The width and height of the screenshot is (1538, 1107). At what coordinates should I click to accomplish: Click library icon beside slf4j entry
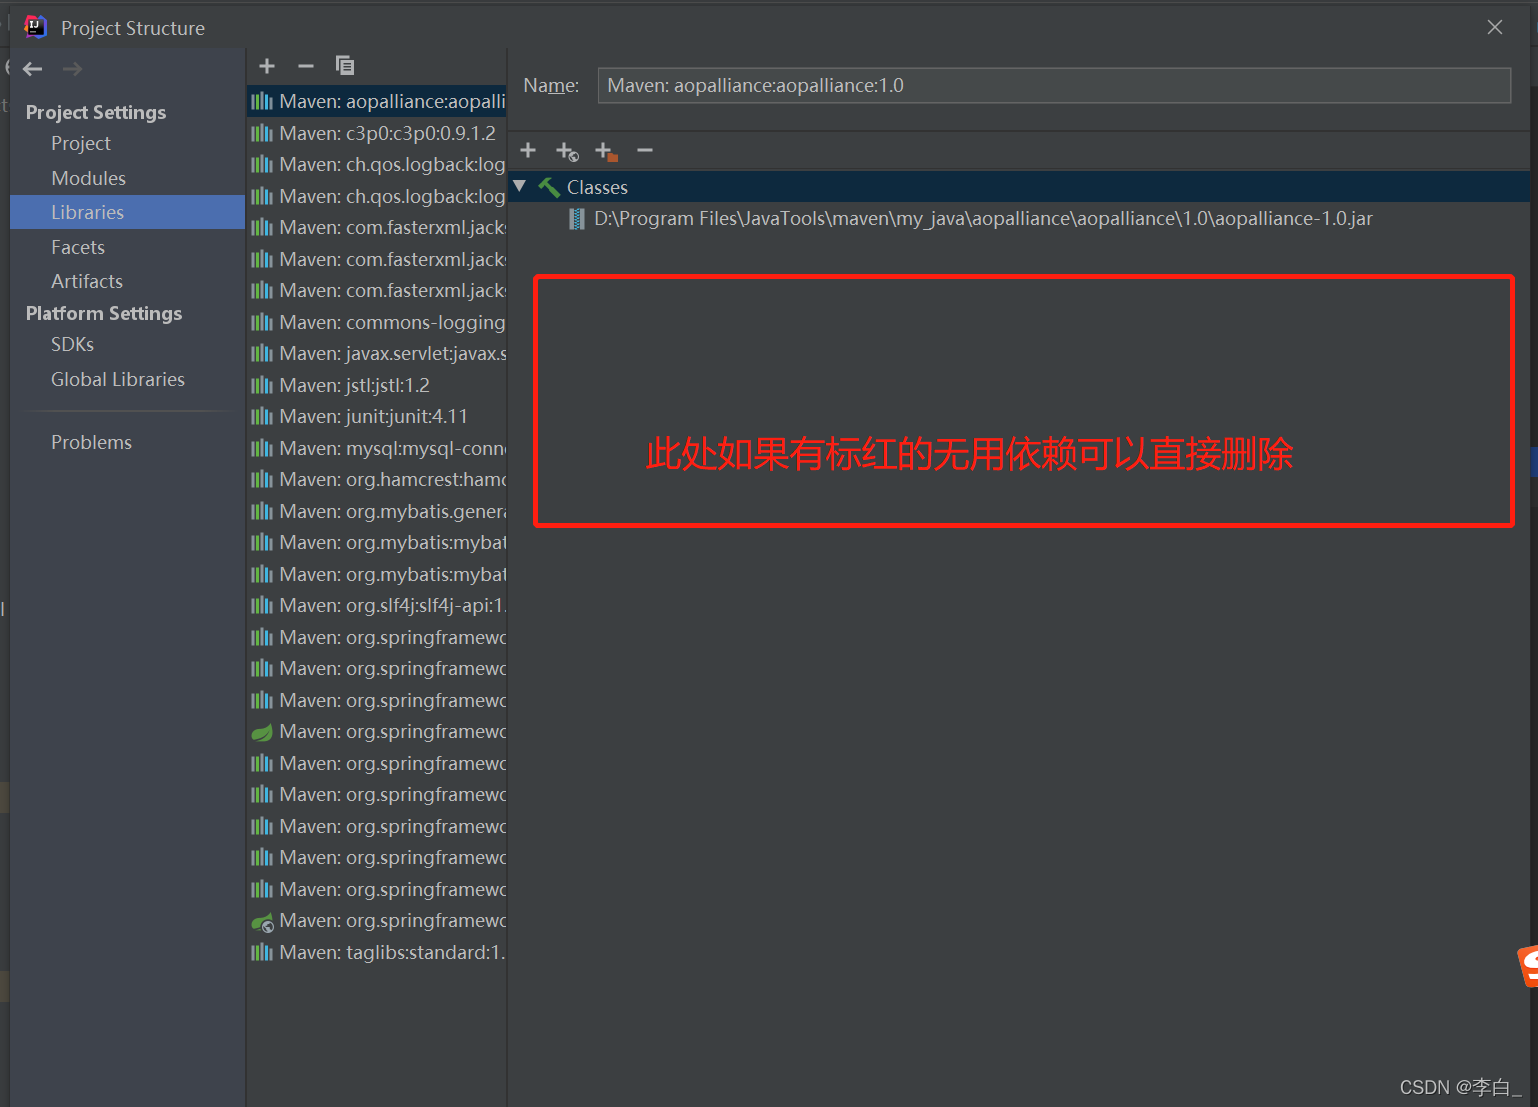(x=262, y=605)
